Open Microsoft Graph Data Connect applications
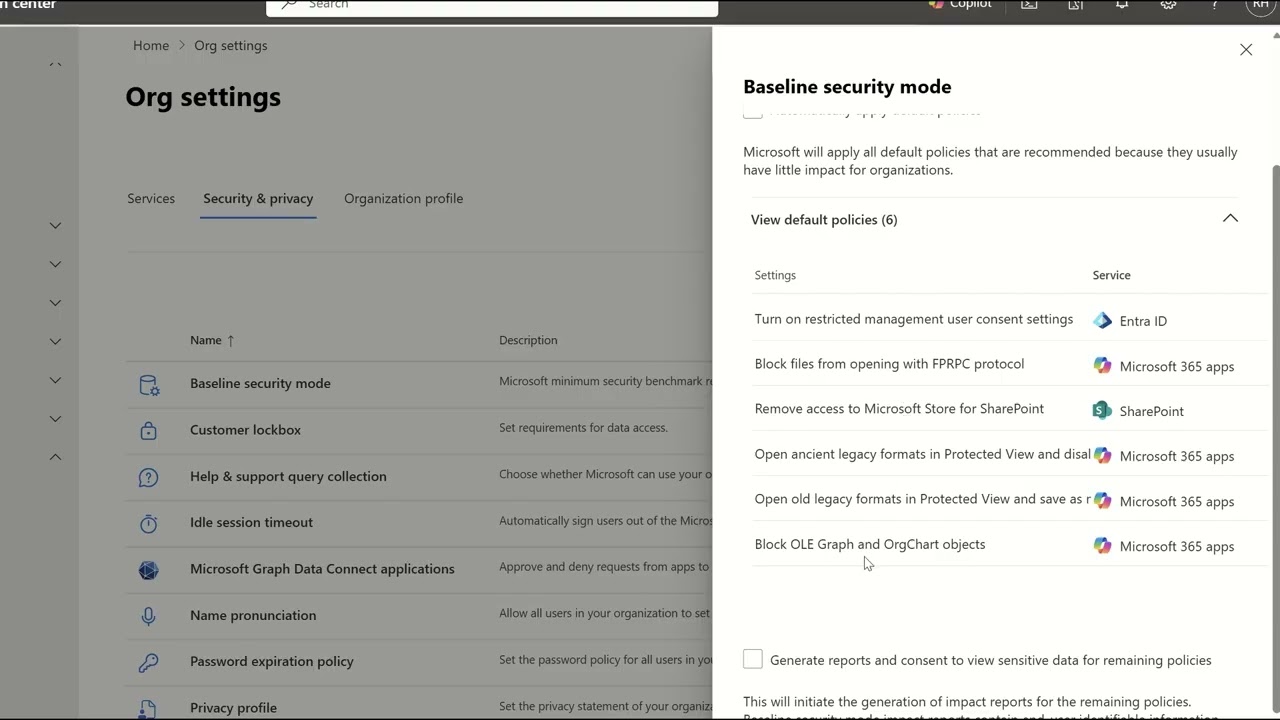Image resolution: width=1280 pixels, height=720 pixels. point(322,568)
